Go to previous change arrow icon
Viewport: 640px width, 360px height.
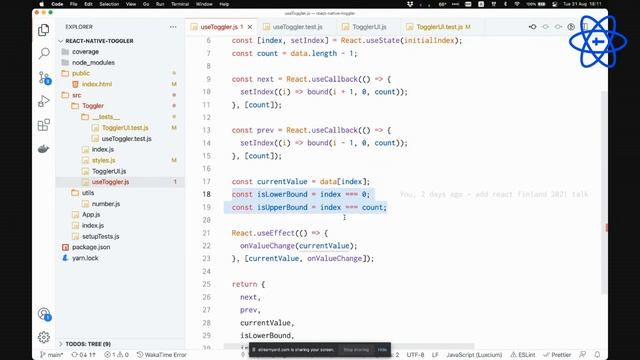pyautogui.click(x=546, y=27)
